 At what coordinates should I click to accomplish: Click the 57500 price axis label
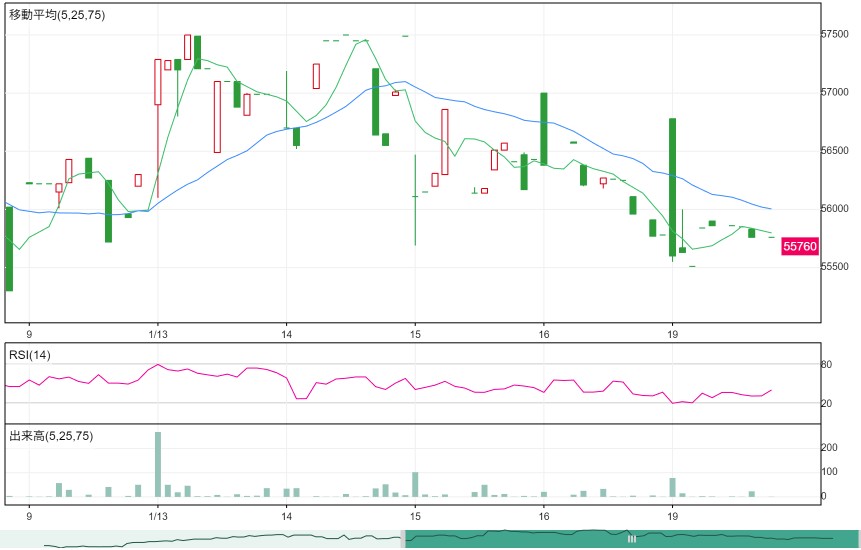[x=834, y=34]
